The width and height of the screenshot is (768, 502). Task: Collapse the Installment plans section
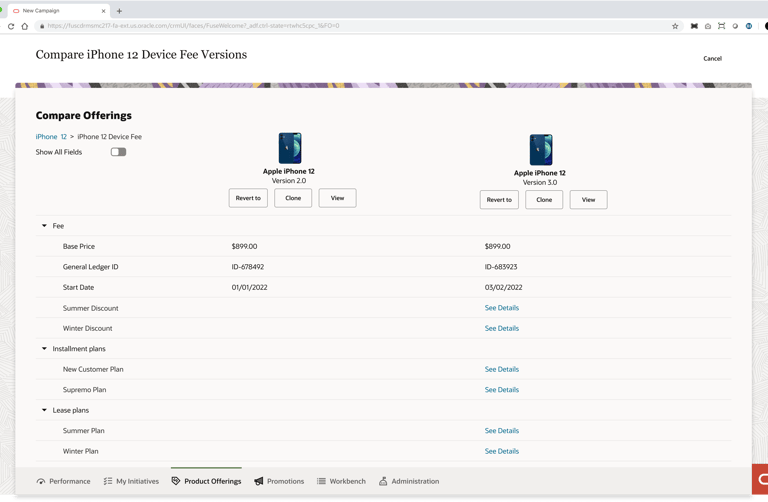[x=44, y=349]
